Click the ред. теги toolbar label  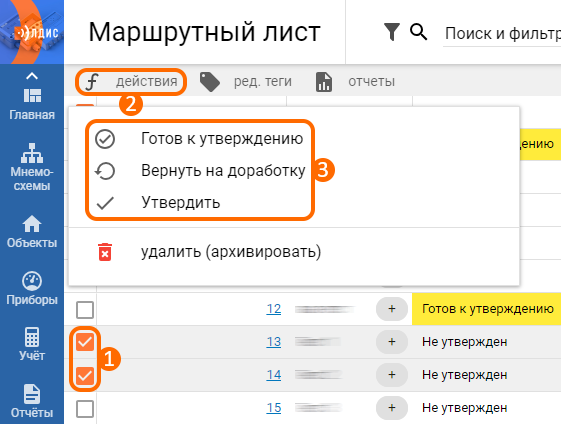(x=263, y=82)
